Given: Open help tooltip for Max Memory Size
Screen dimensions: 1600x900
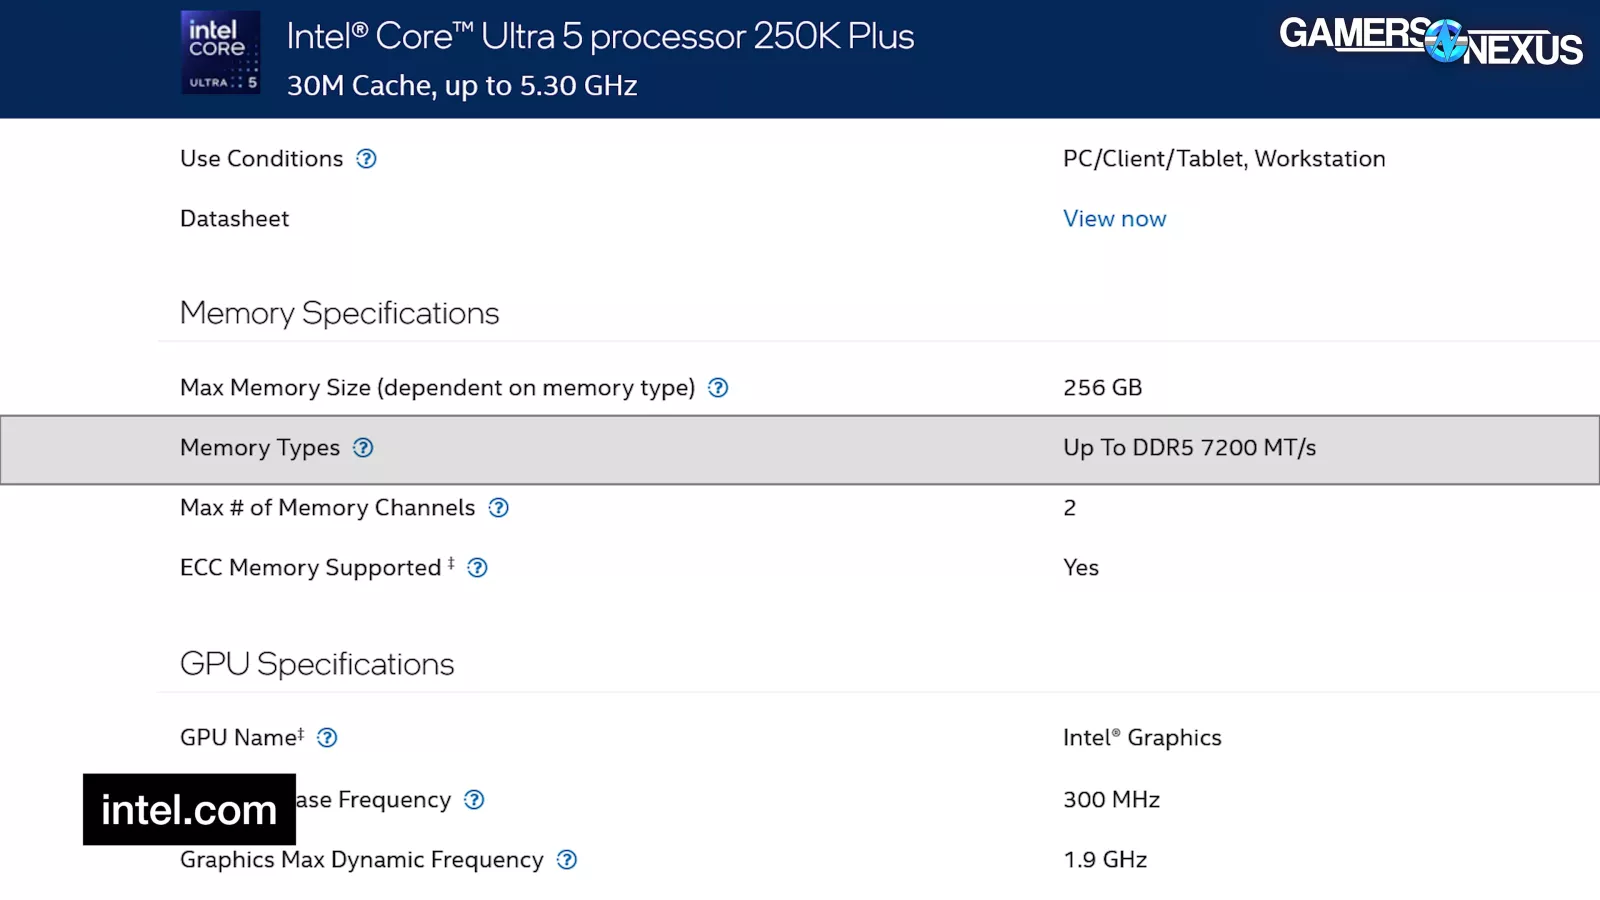Looking at the screenshot, I should (718, 388).
